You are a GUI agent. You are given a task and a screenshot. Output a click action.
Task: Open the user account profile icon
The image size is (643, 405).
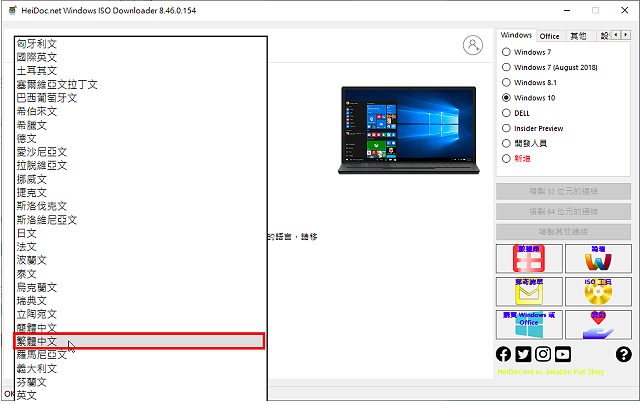pos(473,45)
